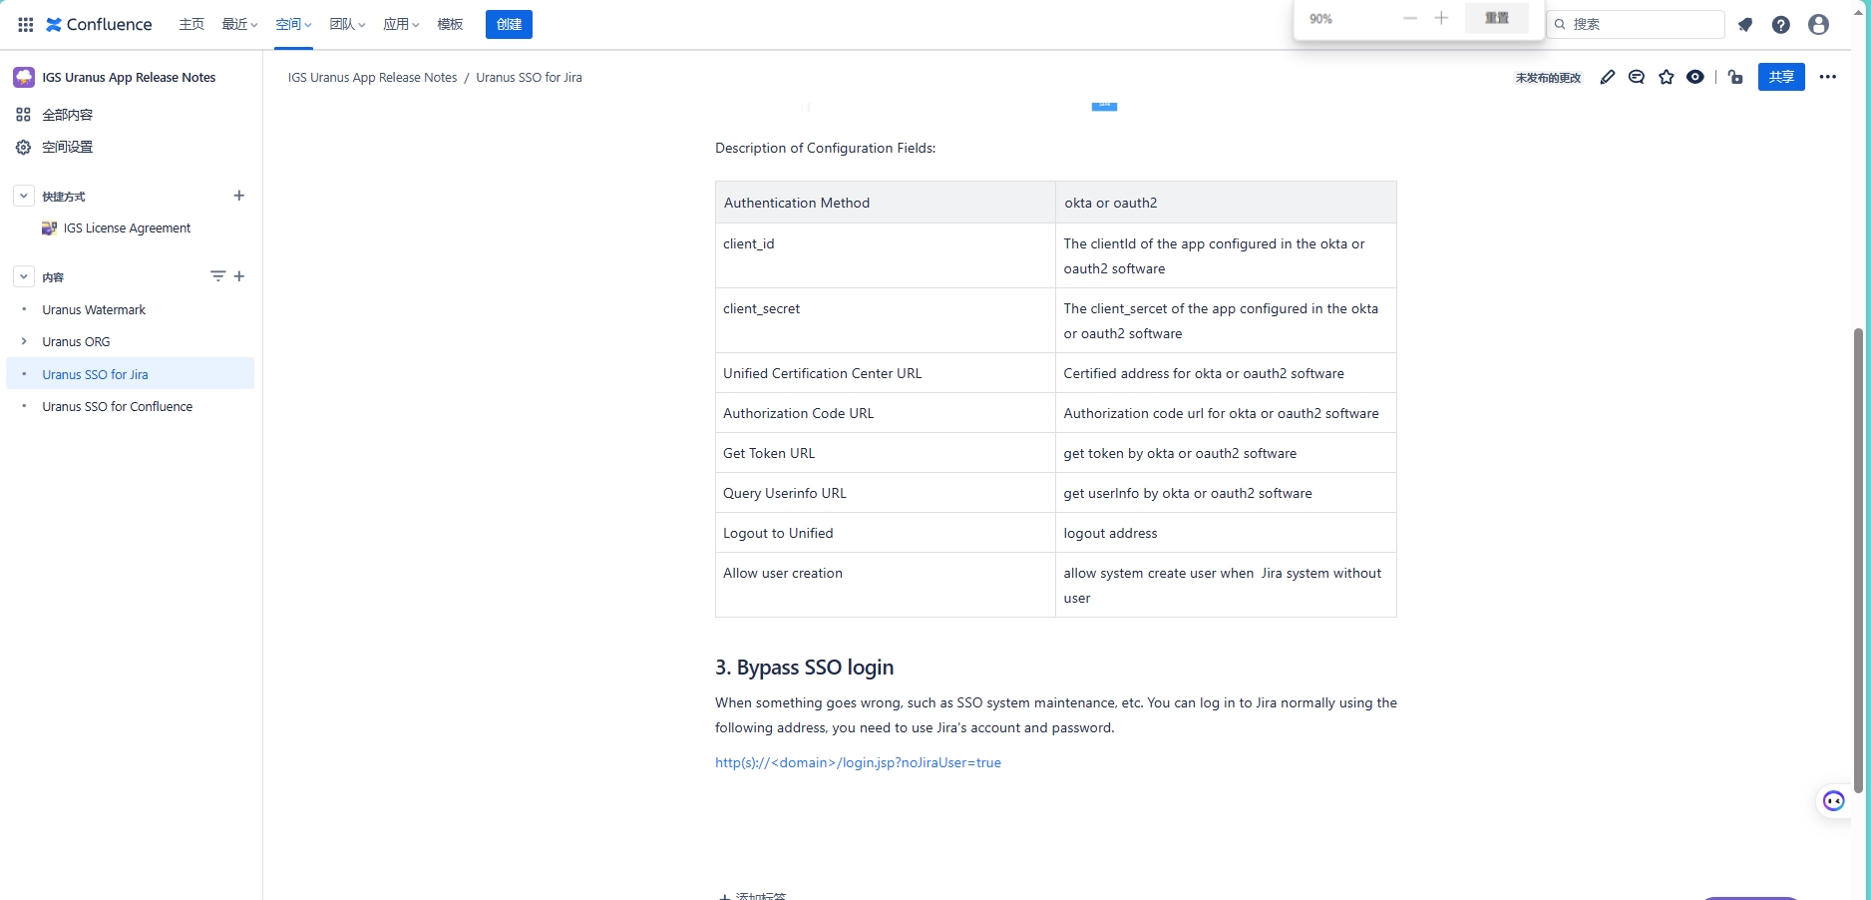The image size is (1871, 900).
Task: Open the Bypass SSO login link
Action: pyautogui.click(x=857, y=762)
